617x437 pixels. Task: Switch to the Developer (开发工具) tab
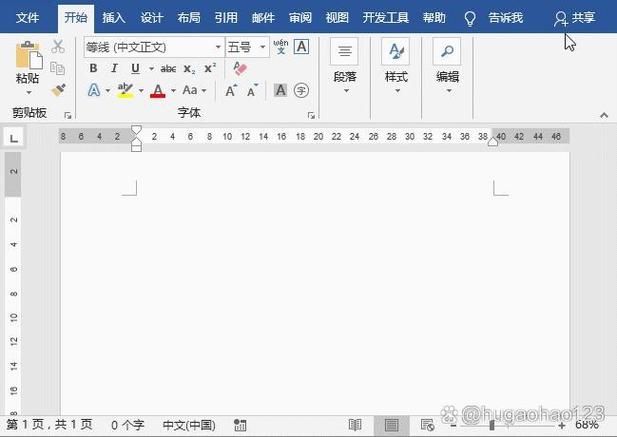point(386,18)
